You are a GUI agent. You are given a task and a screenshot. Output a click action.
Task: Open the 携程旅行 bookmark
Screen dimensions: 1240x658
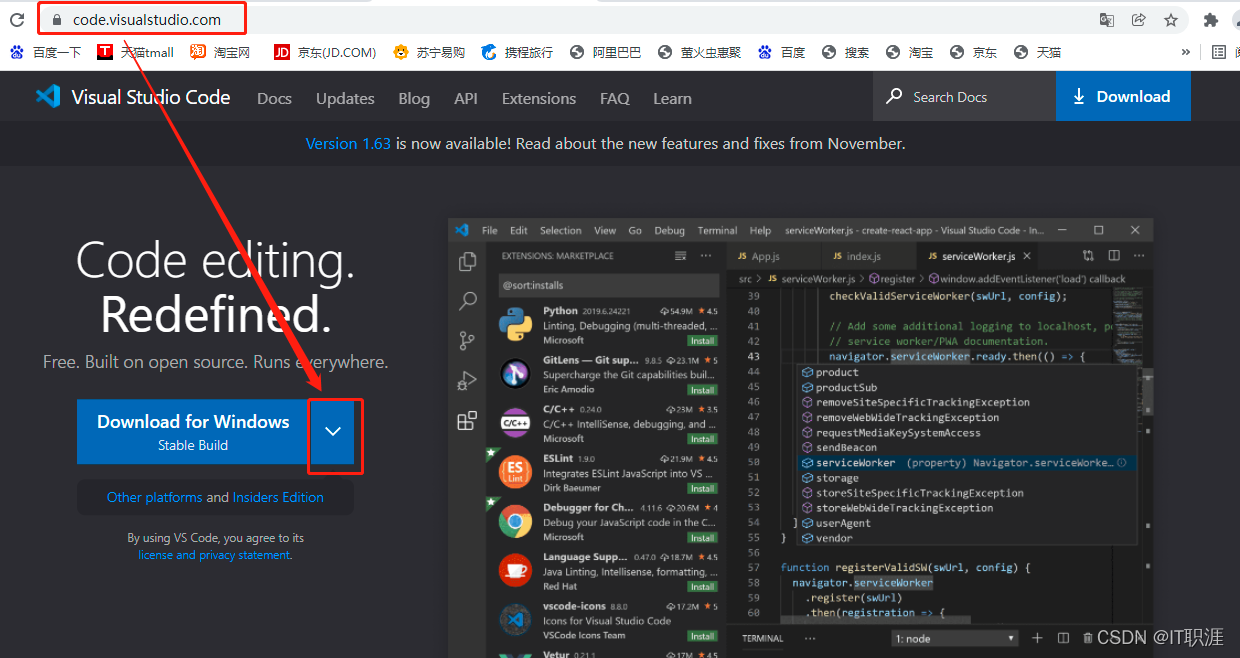pos(517,52)
